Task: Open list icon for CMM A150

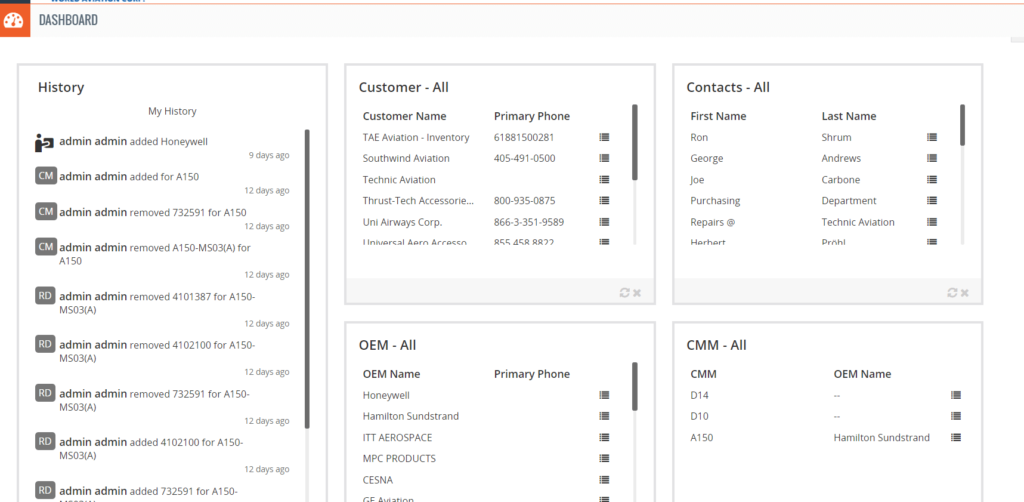Action: (956, 437)
